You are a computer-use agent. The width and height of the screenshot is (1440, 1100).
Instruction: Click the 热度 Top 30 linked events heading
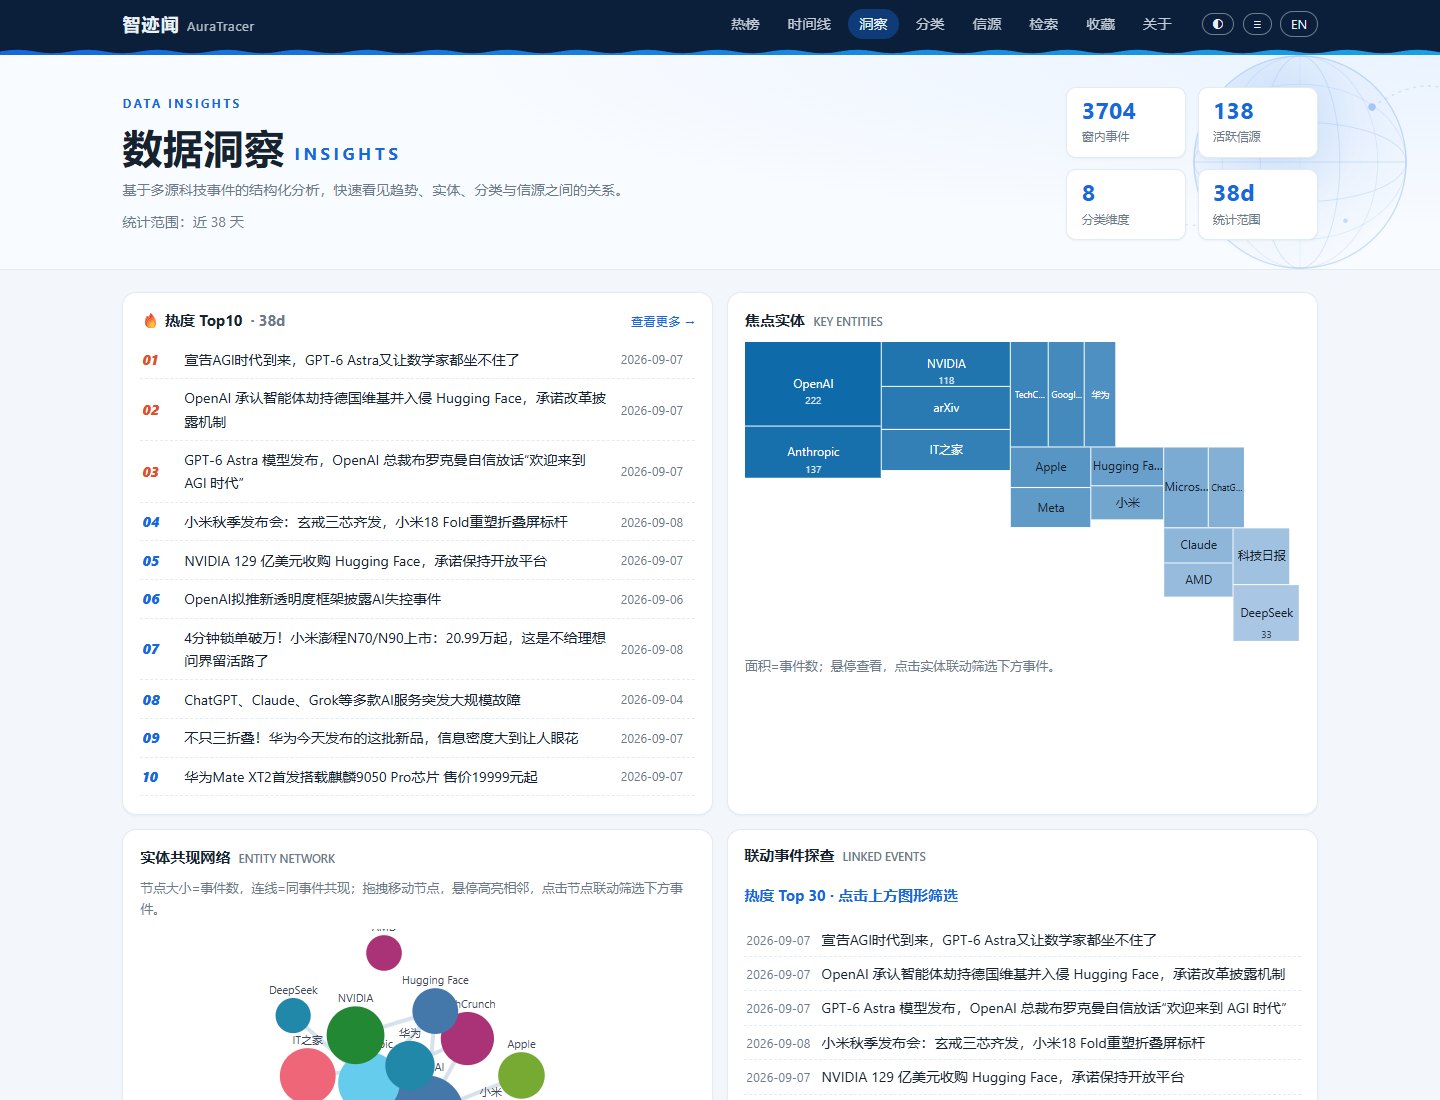pos(851,896)
